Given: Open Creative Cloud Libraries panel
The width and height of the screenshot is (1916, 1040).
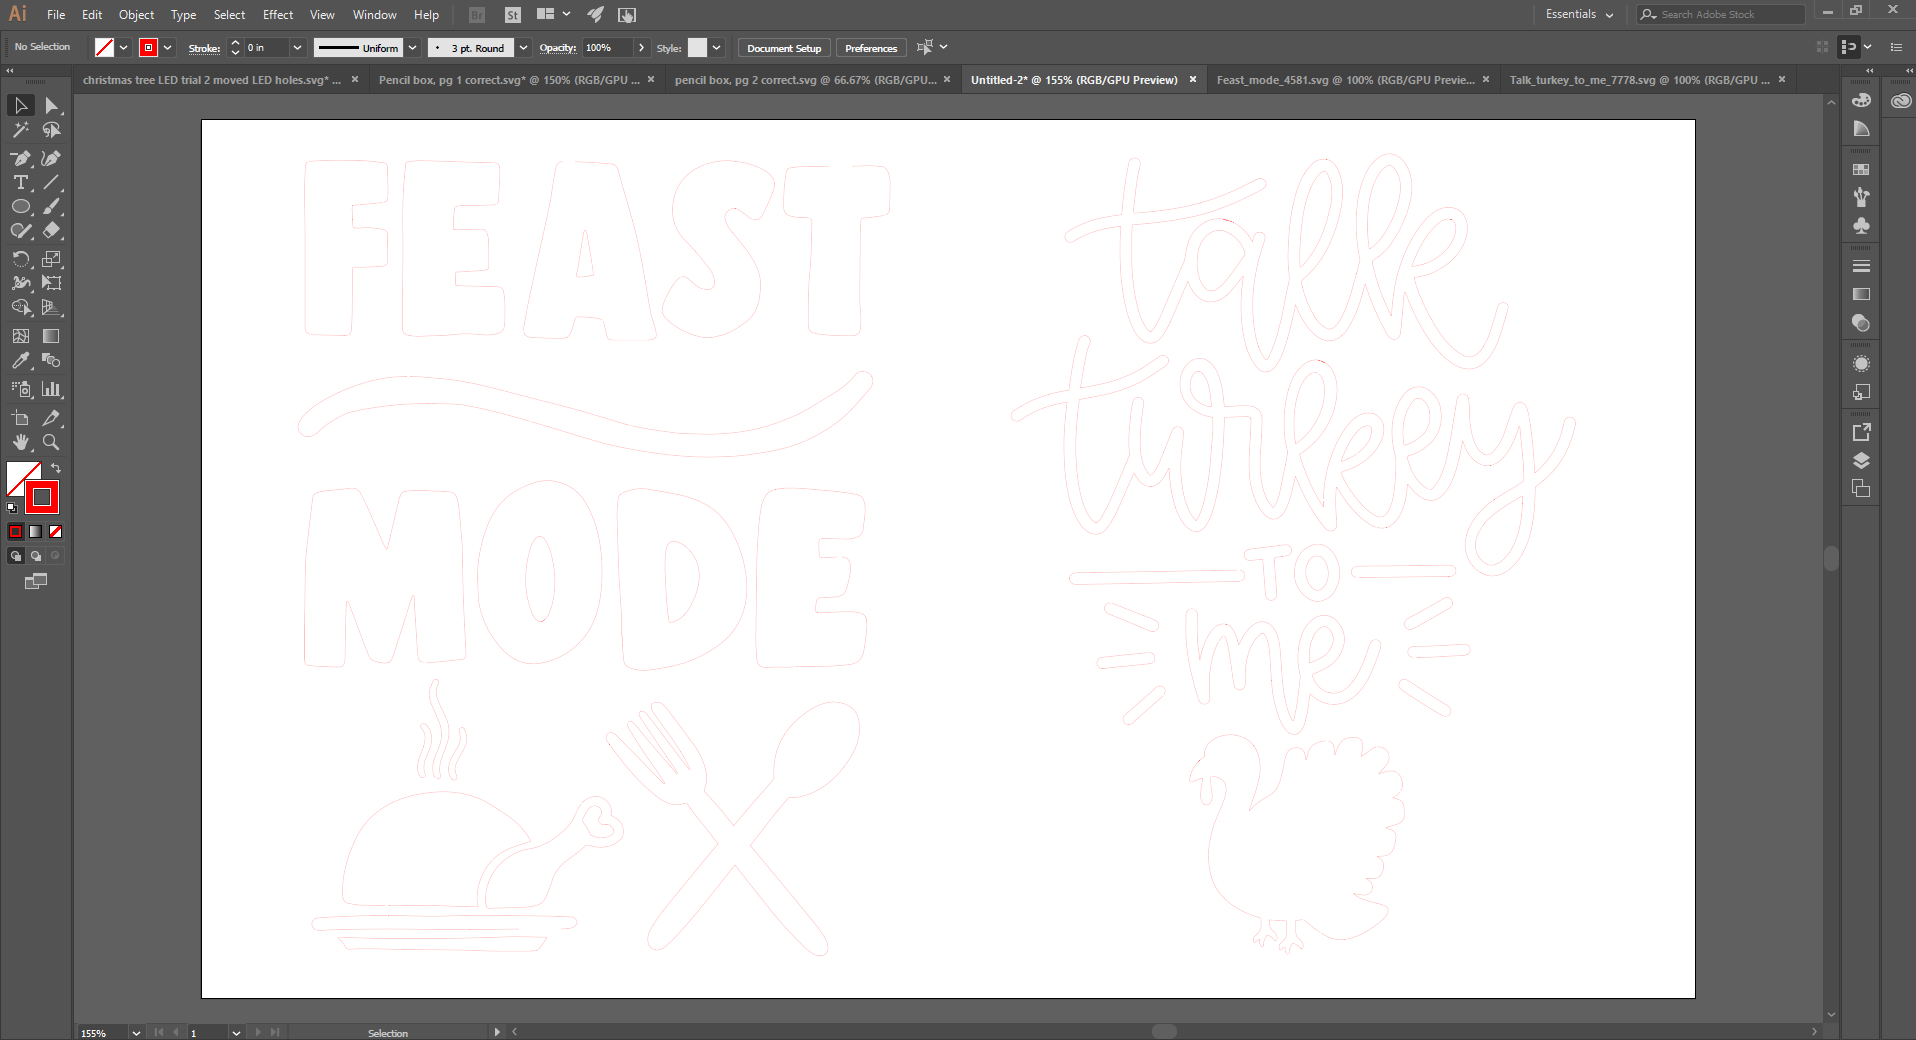Looking at the screenshot, I should point(1900,101).
